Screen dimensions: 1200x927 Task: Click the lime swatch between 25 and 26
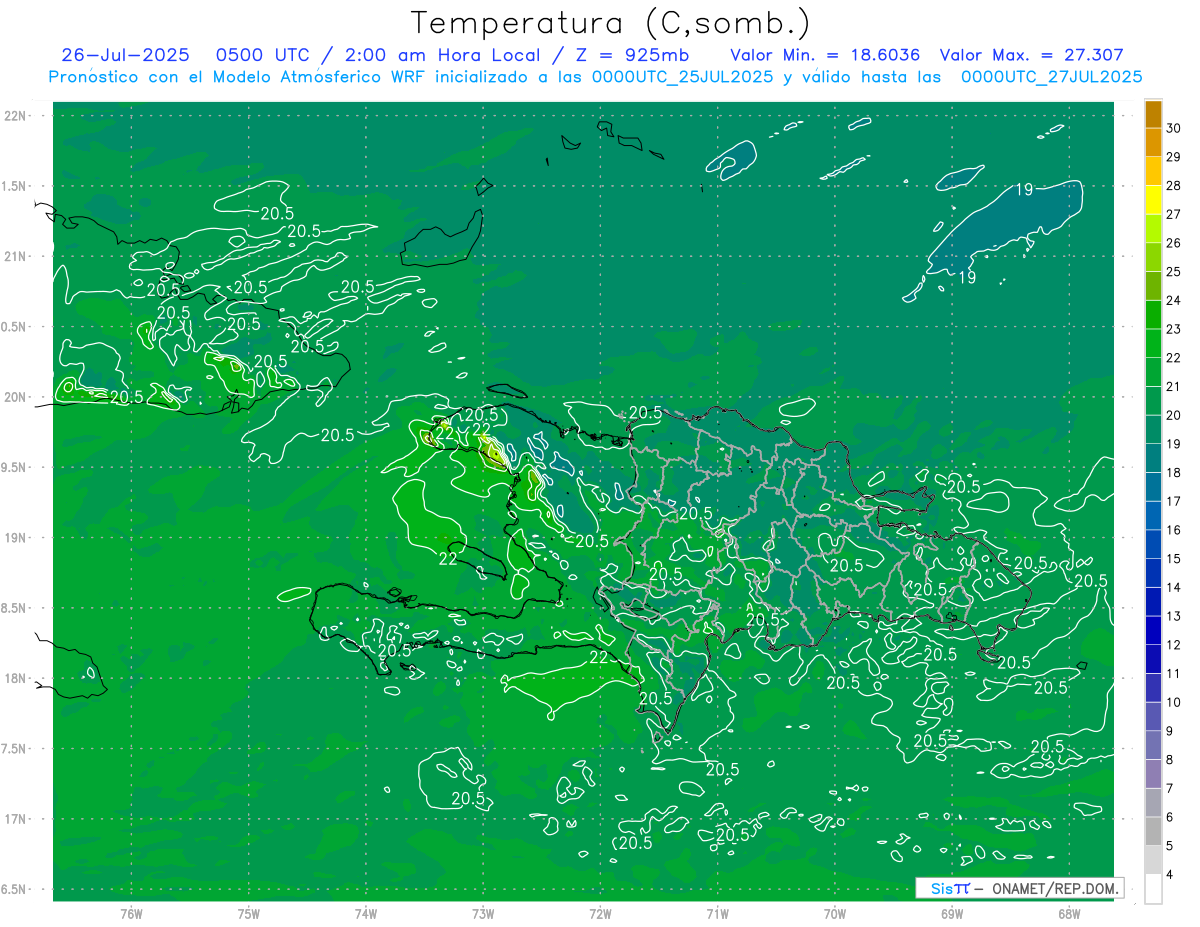click(1153, 257)
